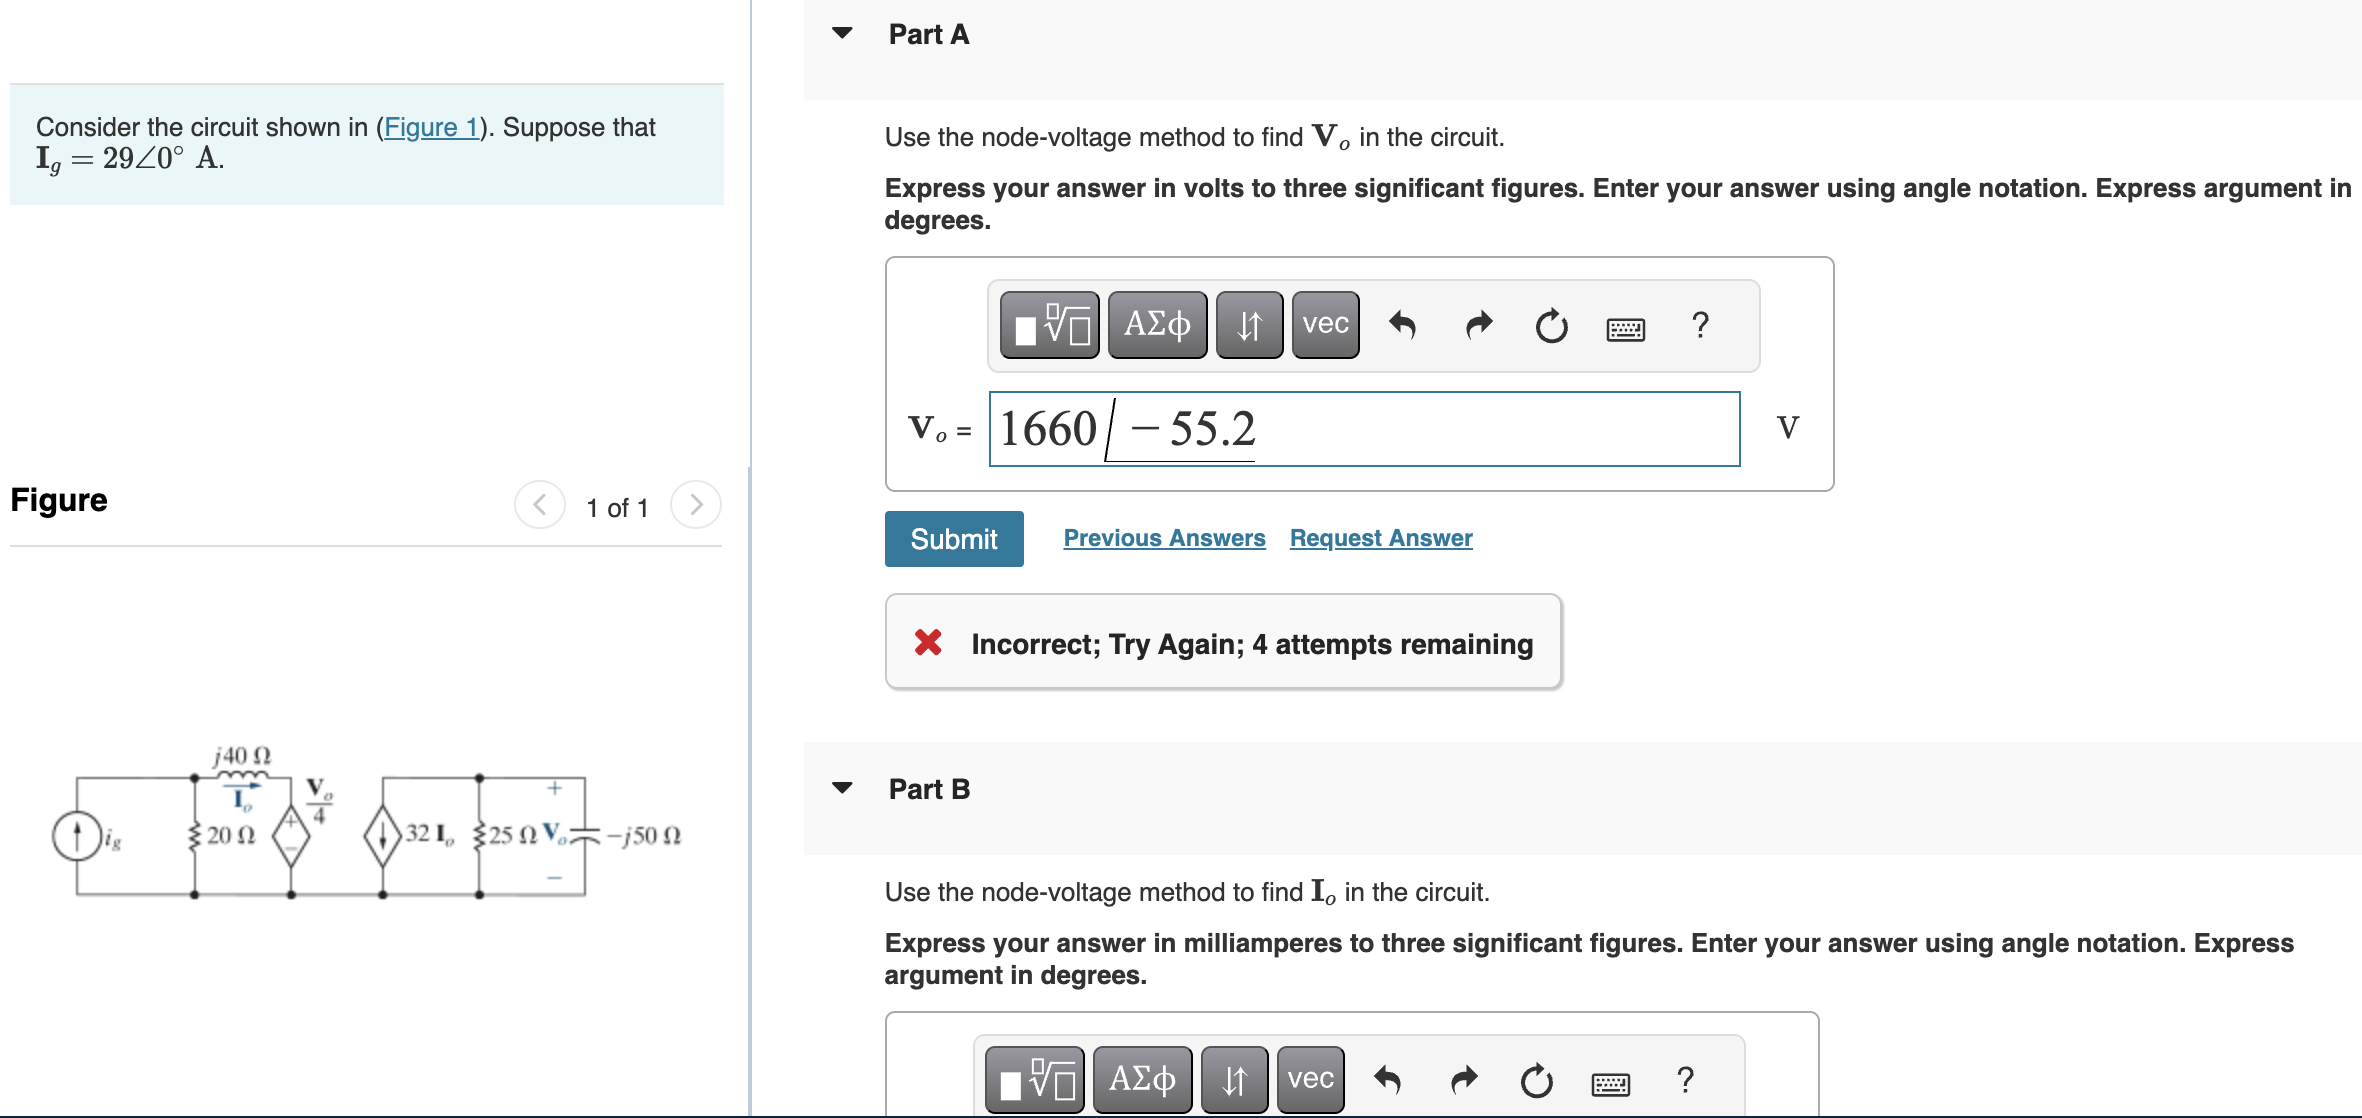The image size is (2362, 1118).
Task: Open Greek symbols palette in Part A
Action: [1157, 325]
